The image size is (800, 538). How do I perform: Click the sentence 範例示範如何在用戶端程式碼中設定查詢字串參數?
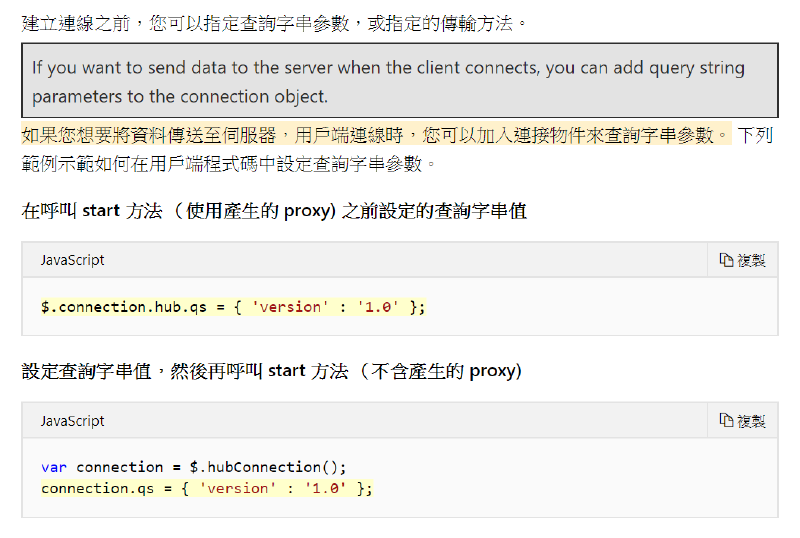pos(230,162)
